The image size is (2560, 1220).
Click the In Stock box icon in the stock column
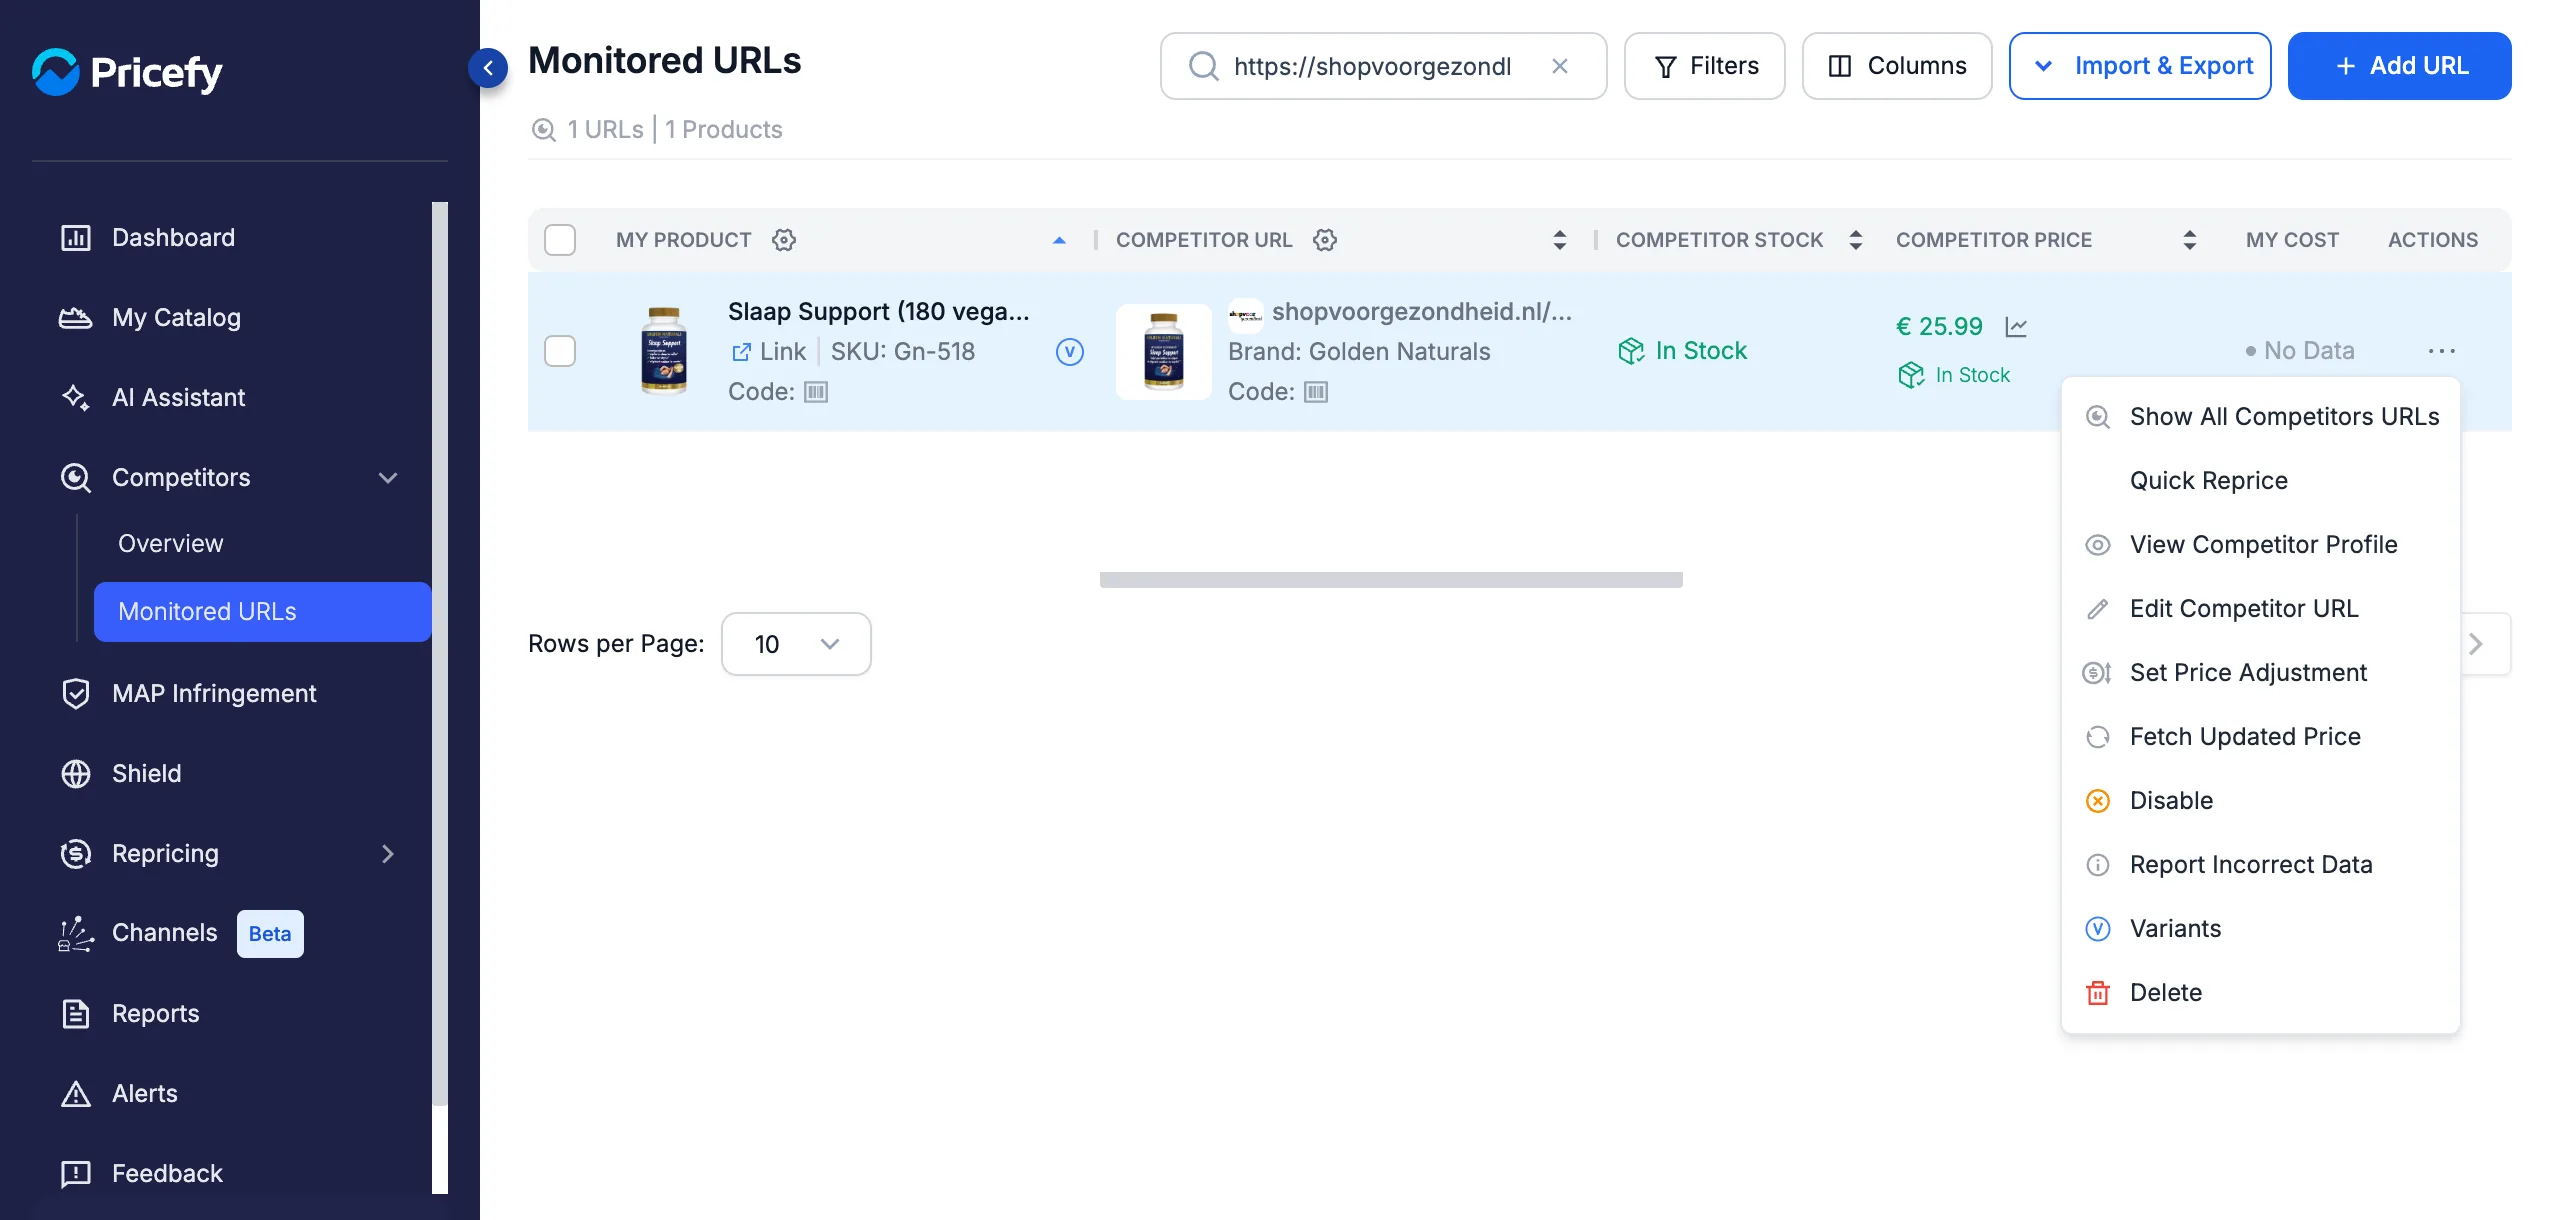click(x=1631, y=351)
